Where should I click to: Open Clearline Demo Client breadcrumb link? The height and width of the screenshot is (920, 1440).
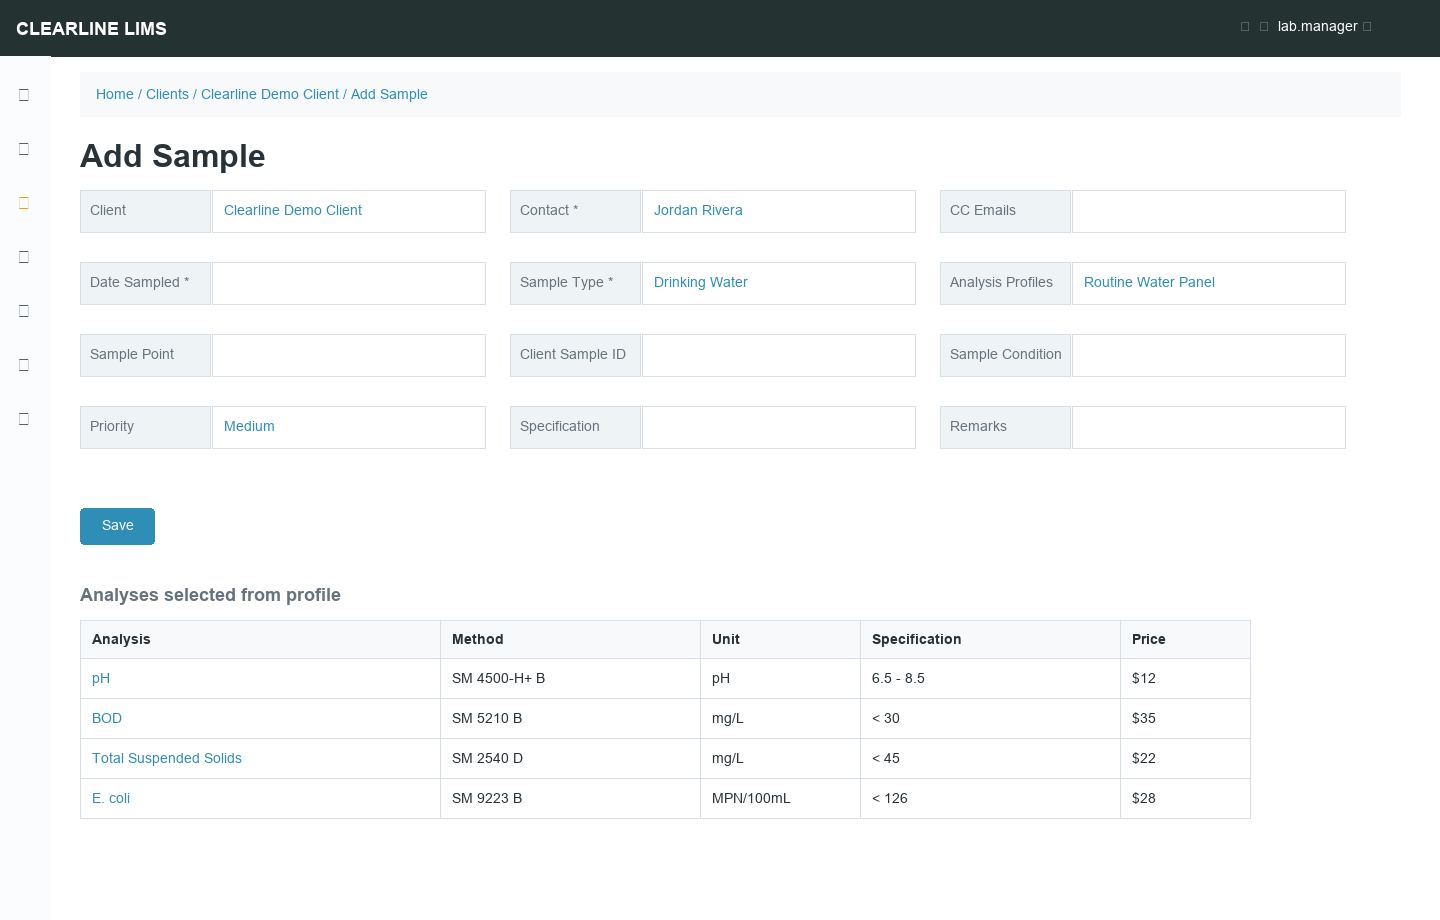270,94
